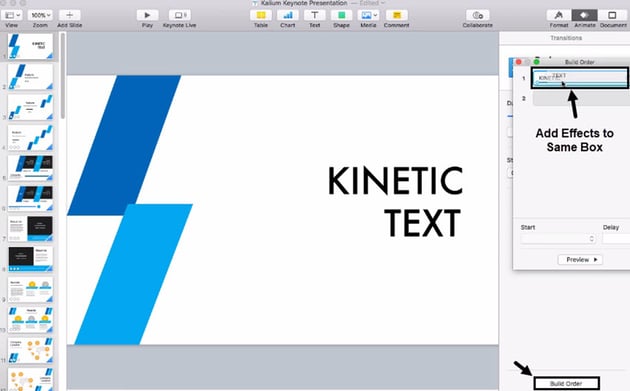Switch to the Animate inspector
The image size is (630, 391).
point(585,15)
